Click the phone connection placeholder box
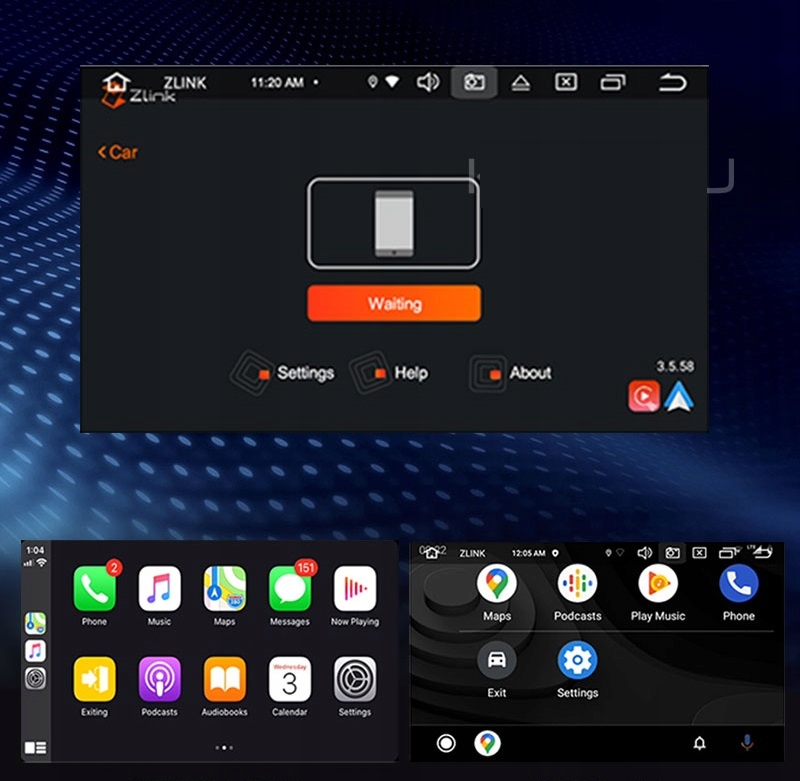Image resolution: width=800 pixels, height=781 pixels. [x=393, y=223]
